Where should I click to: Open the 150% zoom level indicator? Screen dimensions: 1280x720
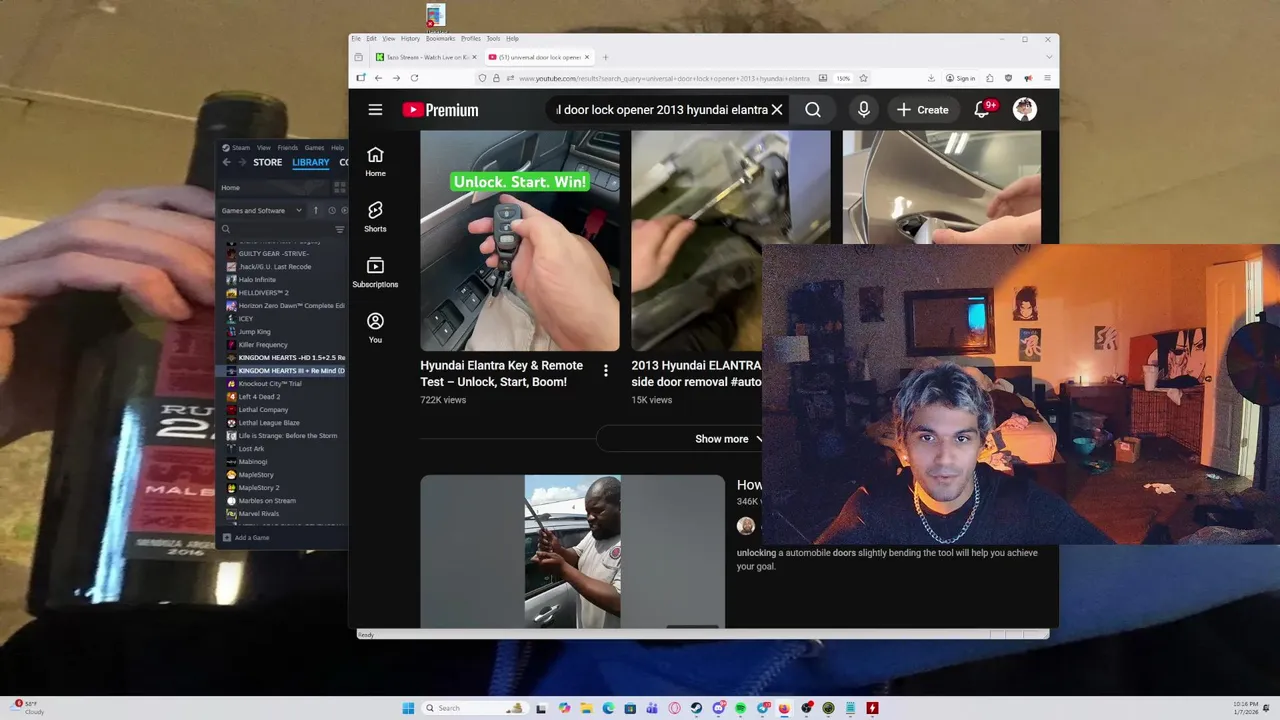coord(843,78)
